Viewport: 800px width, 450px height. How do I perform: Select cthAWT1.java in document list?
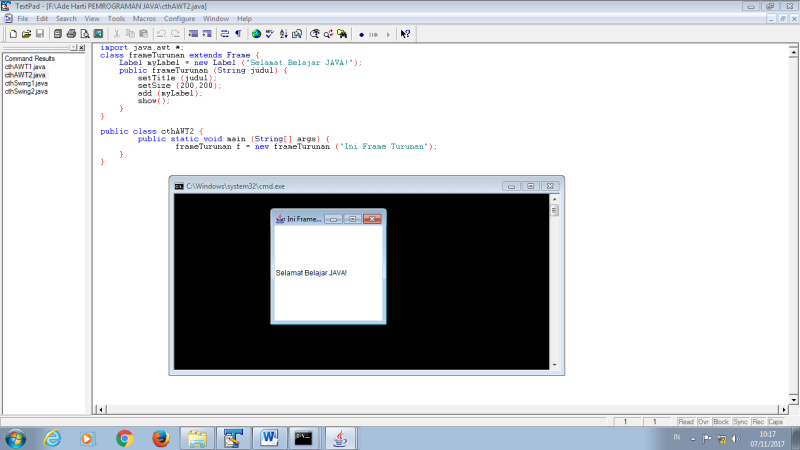(x=25, y=67)
